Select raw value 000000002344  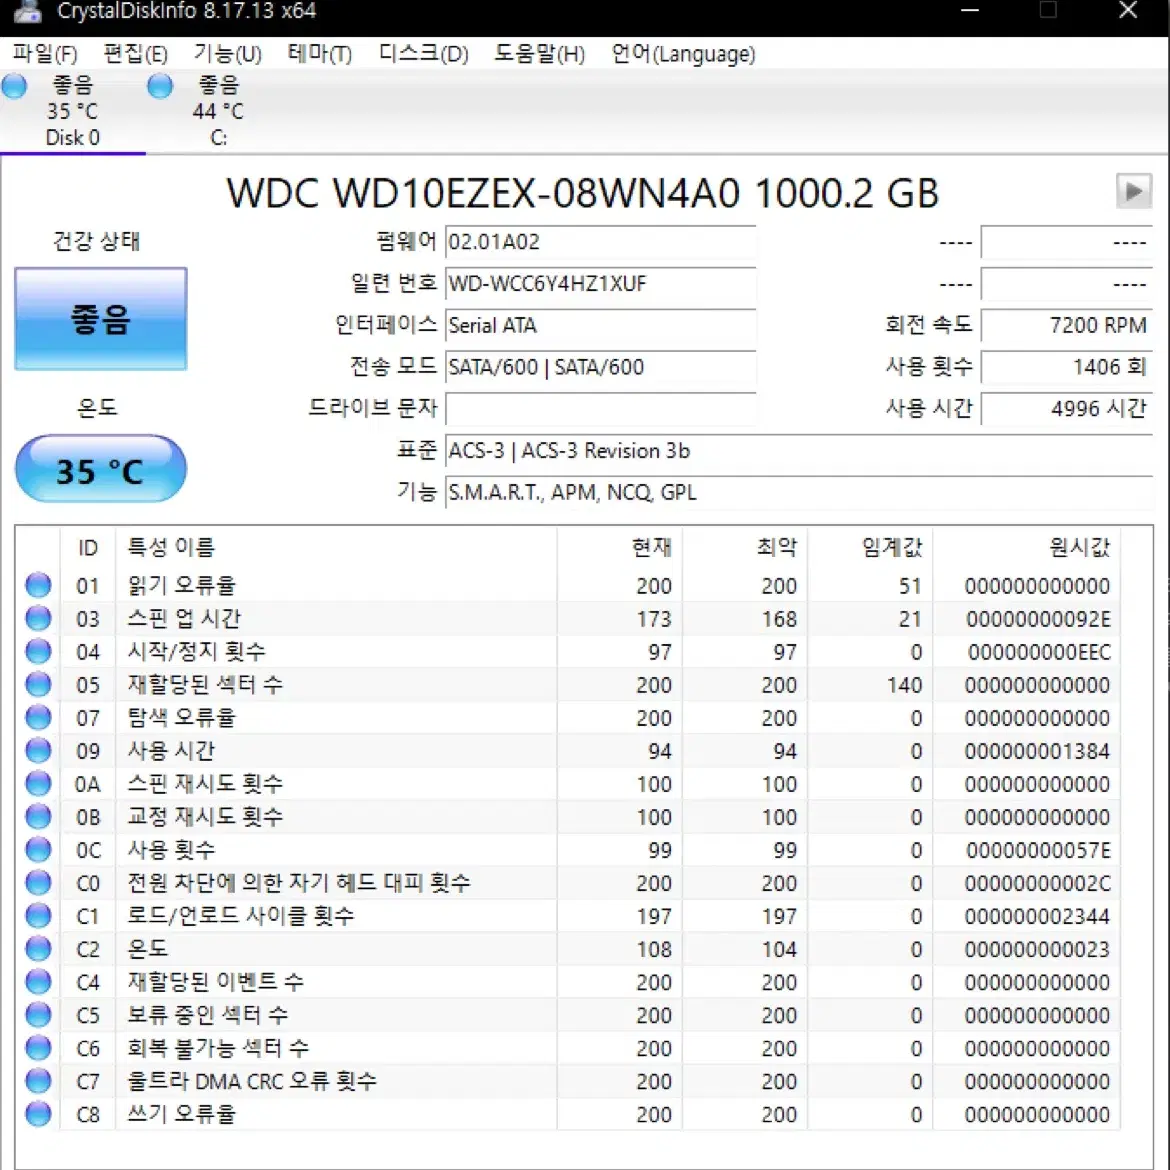click(1037, 916)
